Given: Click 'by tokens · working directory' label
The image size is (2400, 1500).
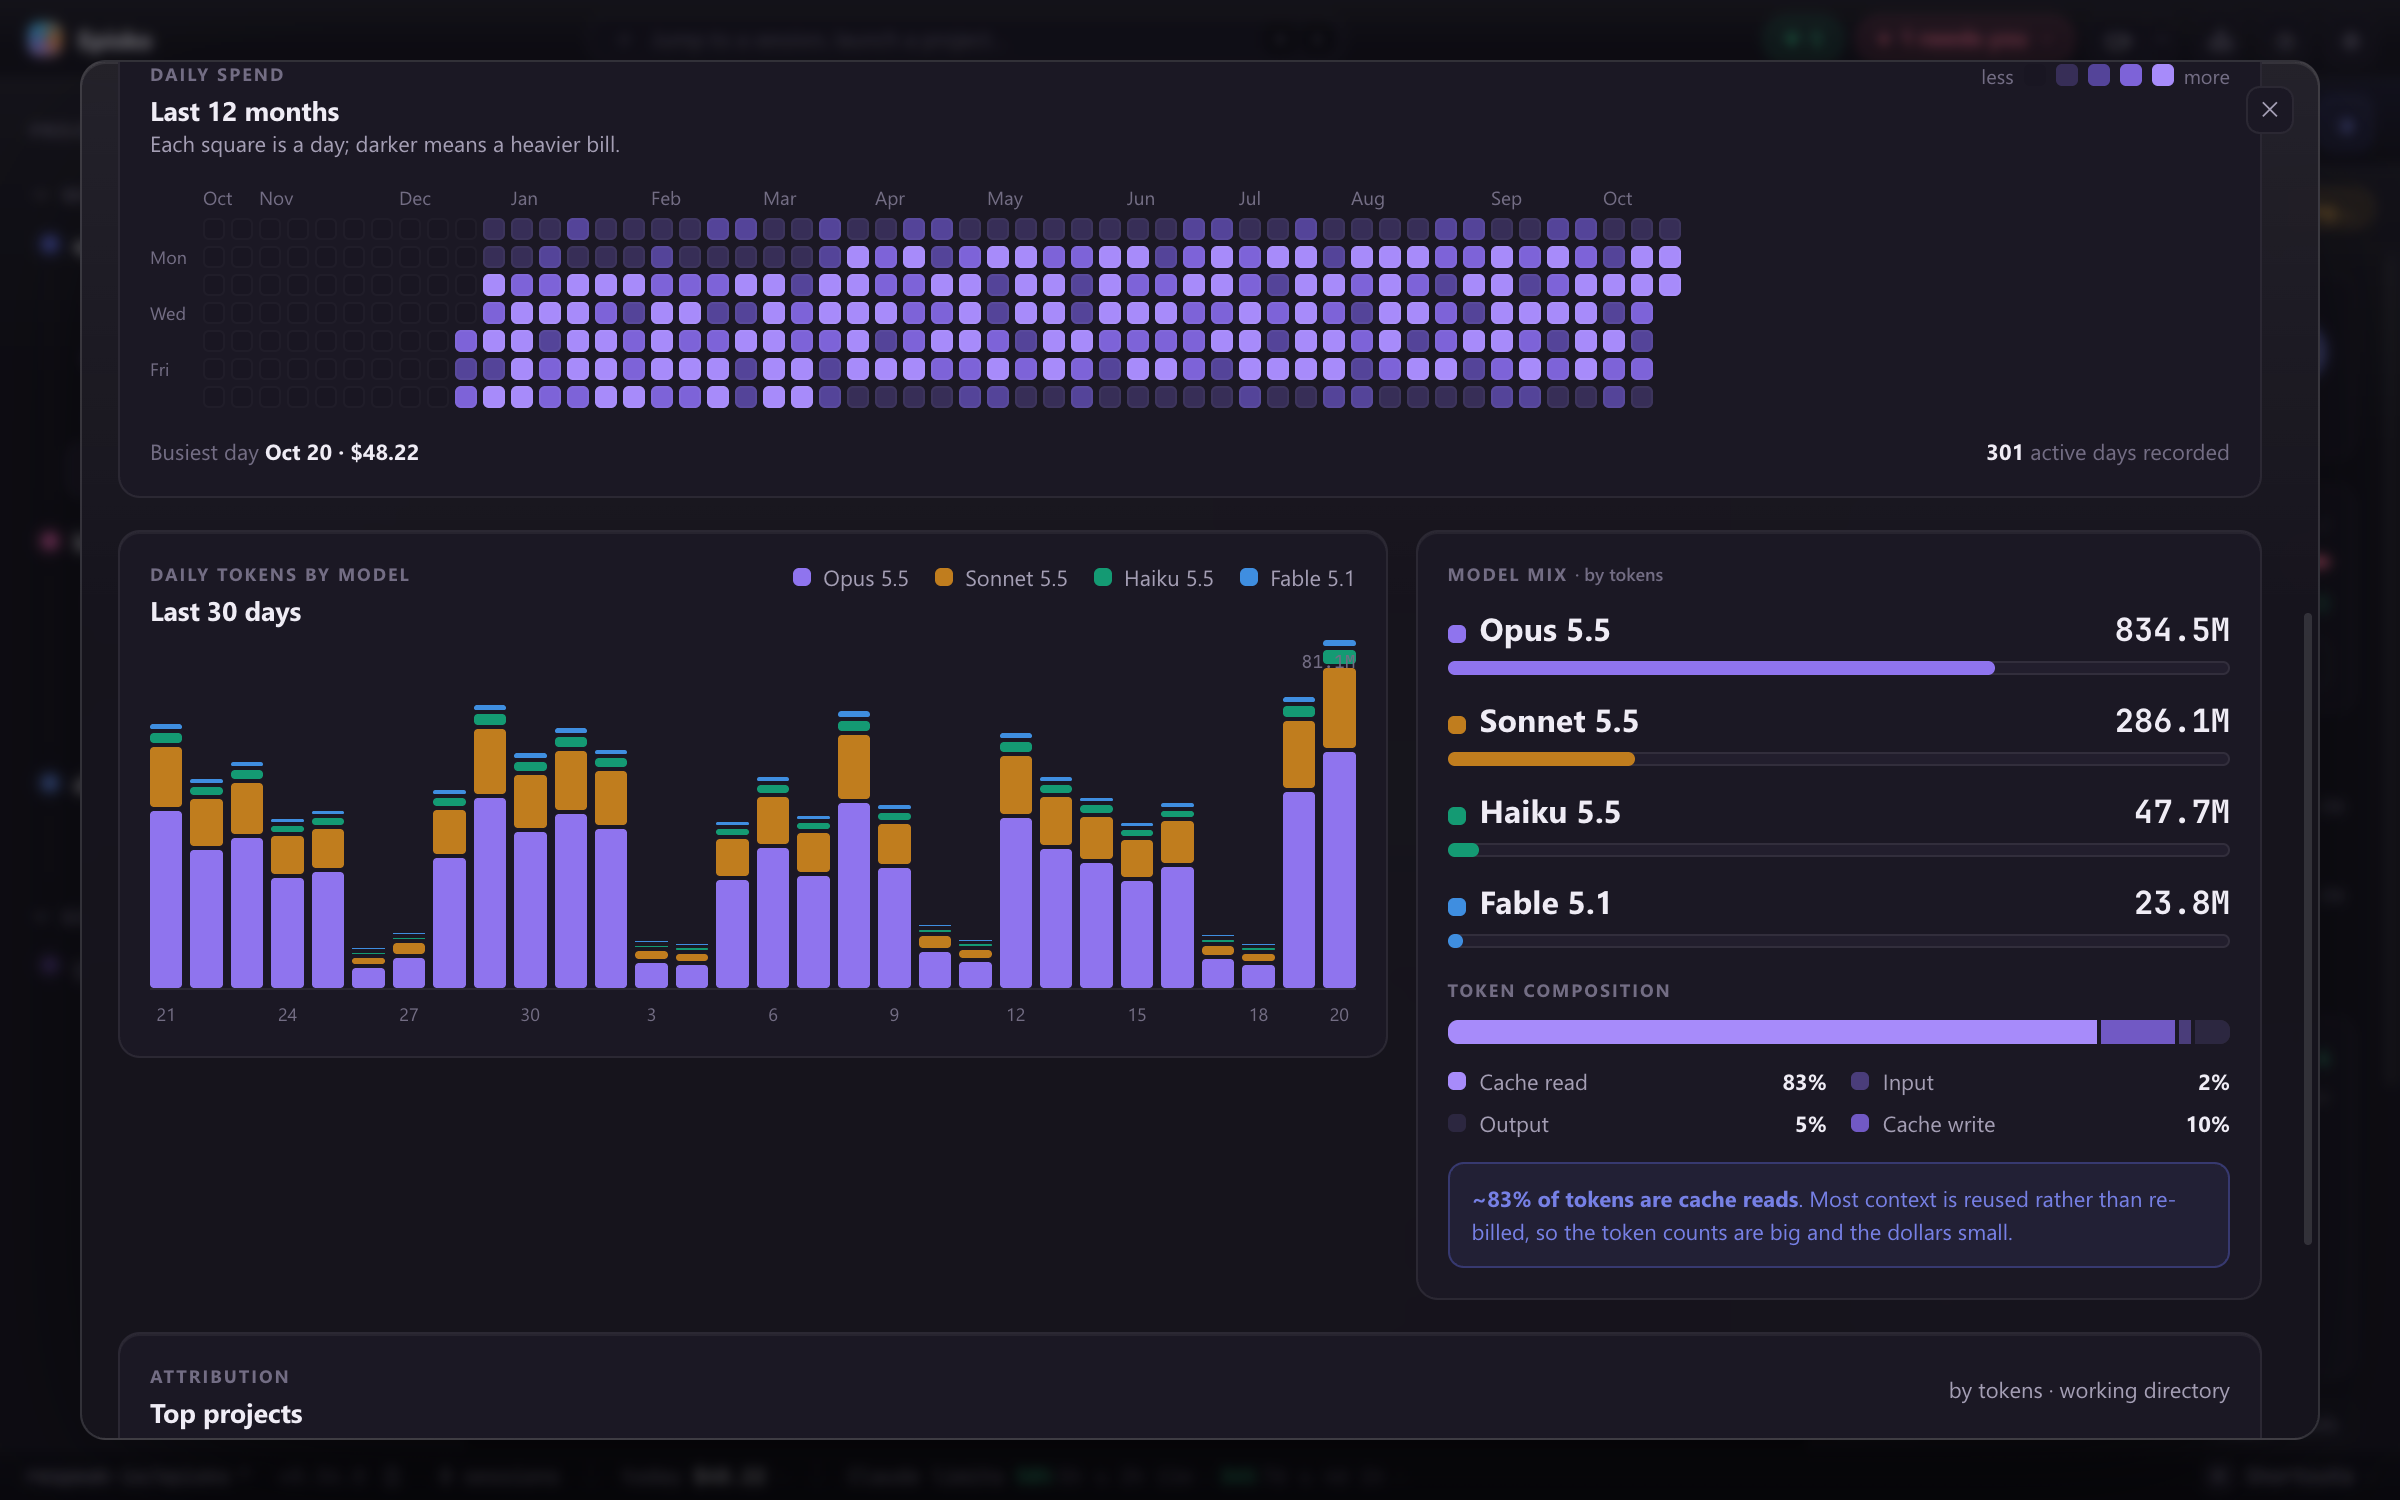Looking at the screenshot, I should click(2089, 1390).
